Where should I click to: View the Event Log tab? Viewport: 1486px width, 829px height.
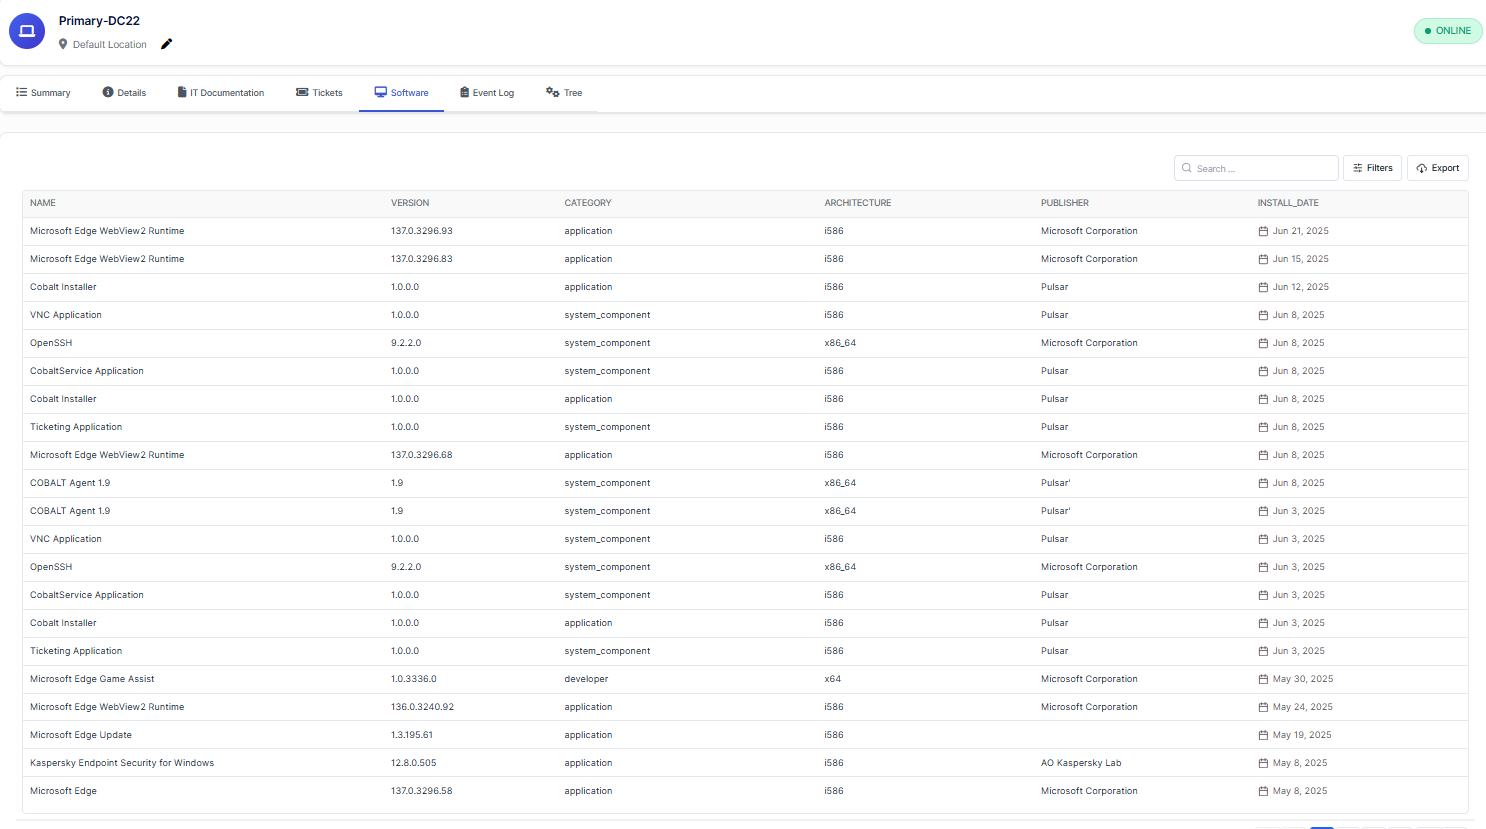[x=487, y=93]
